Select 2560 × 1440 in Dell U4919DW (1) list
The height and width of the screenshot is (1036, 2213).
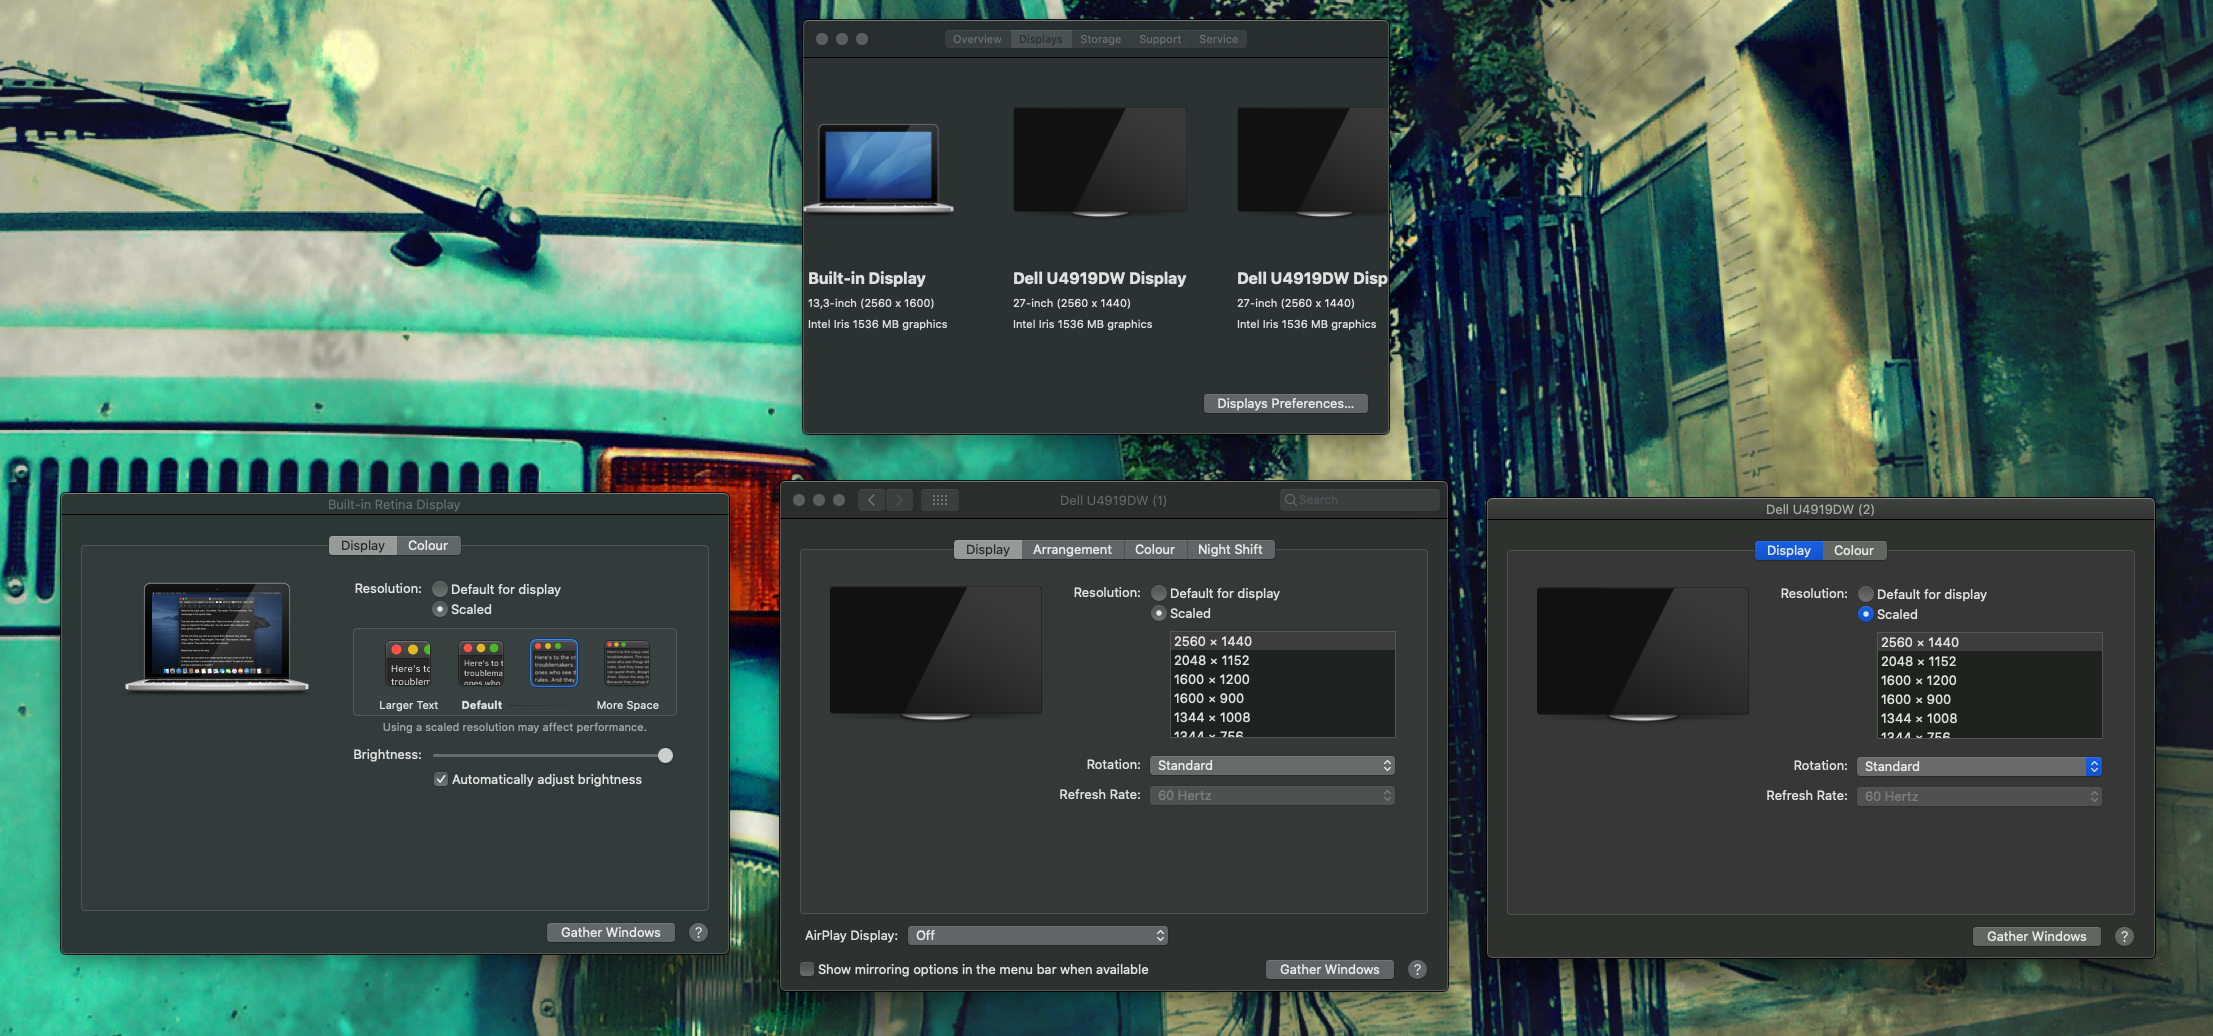pos(1282,641)
